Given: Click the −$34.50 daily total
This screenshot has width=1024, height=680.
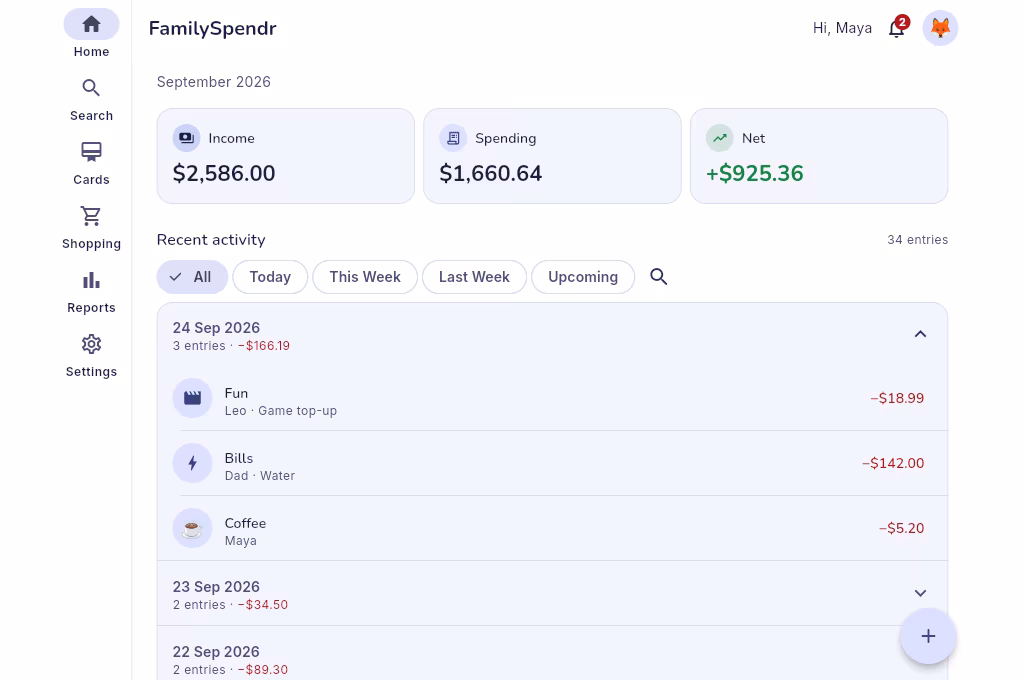Looking at the screenshot, I should (x=263, y=605).
